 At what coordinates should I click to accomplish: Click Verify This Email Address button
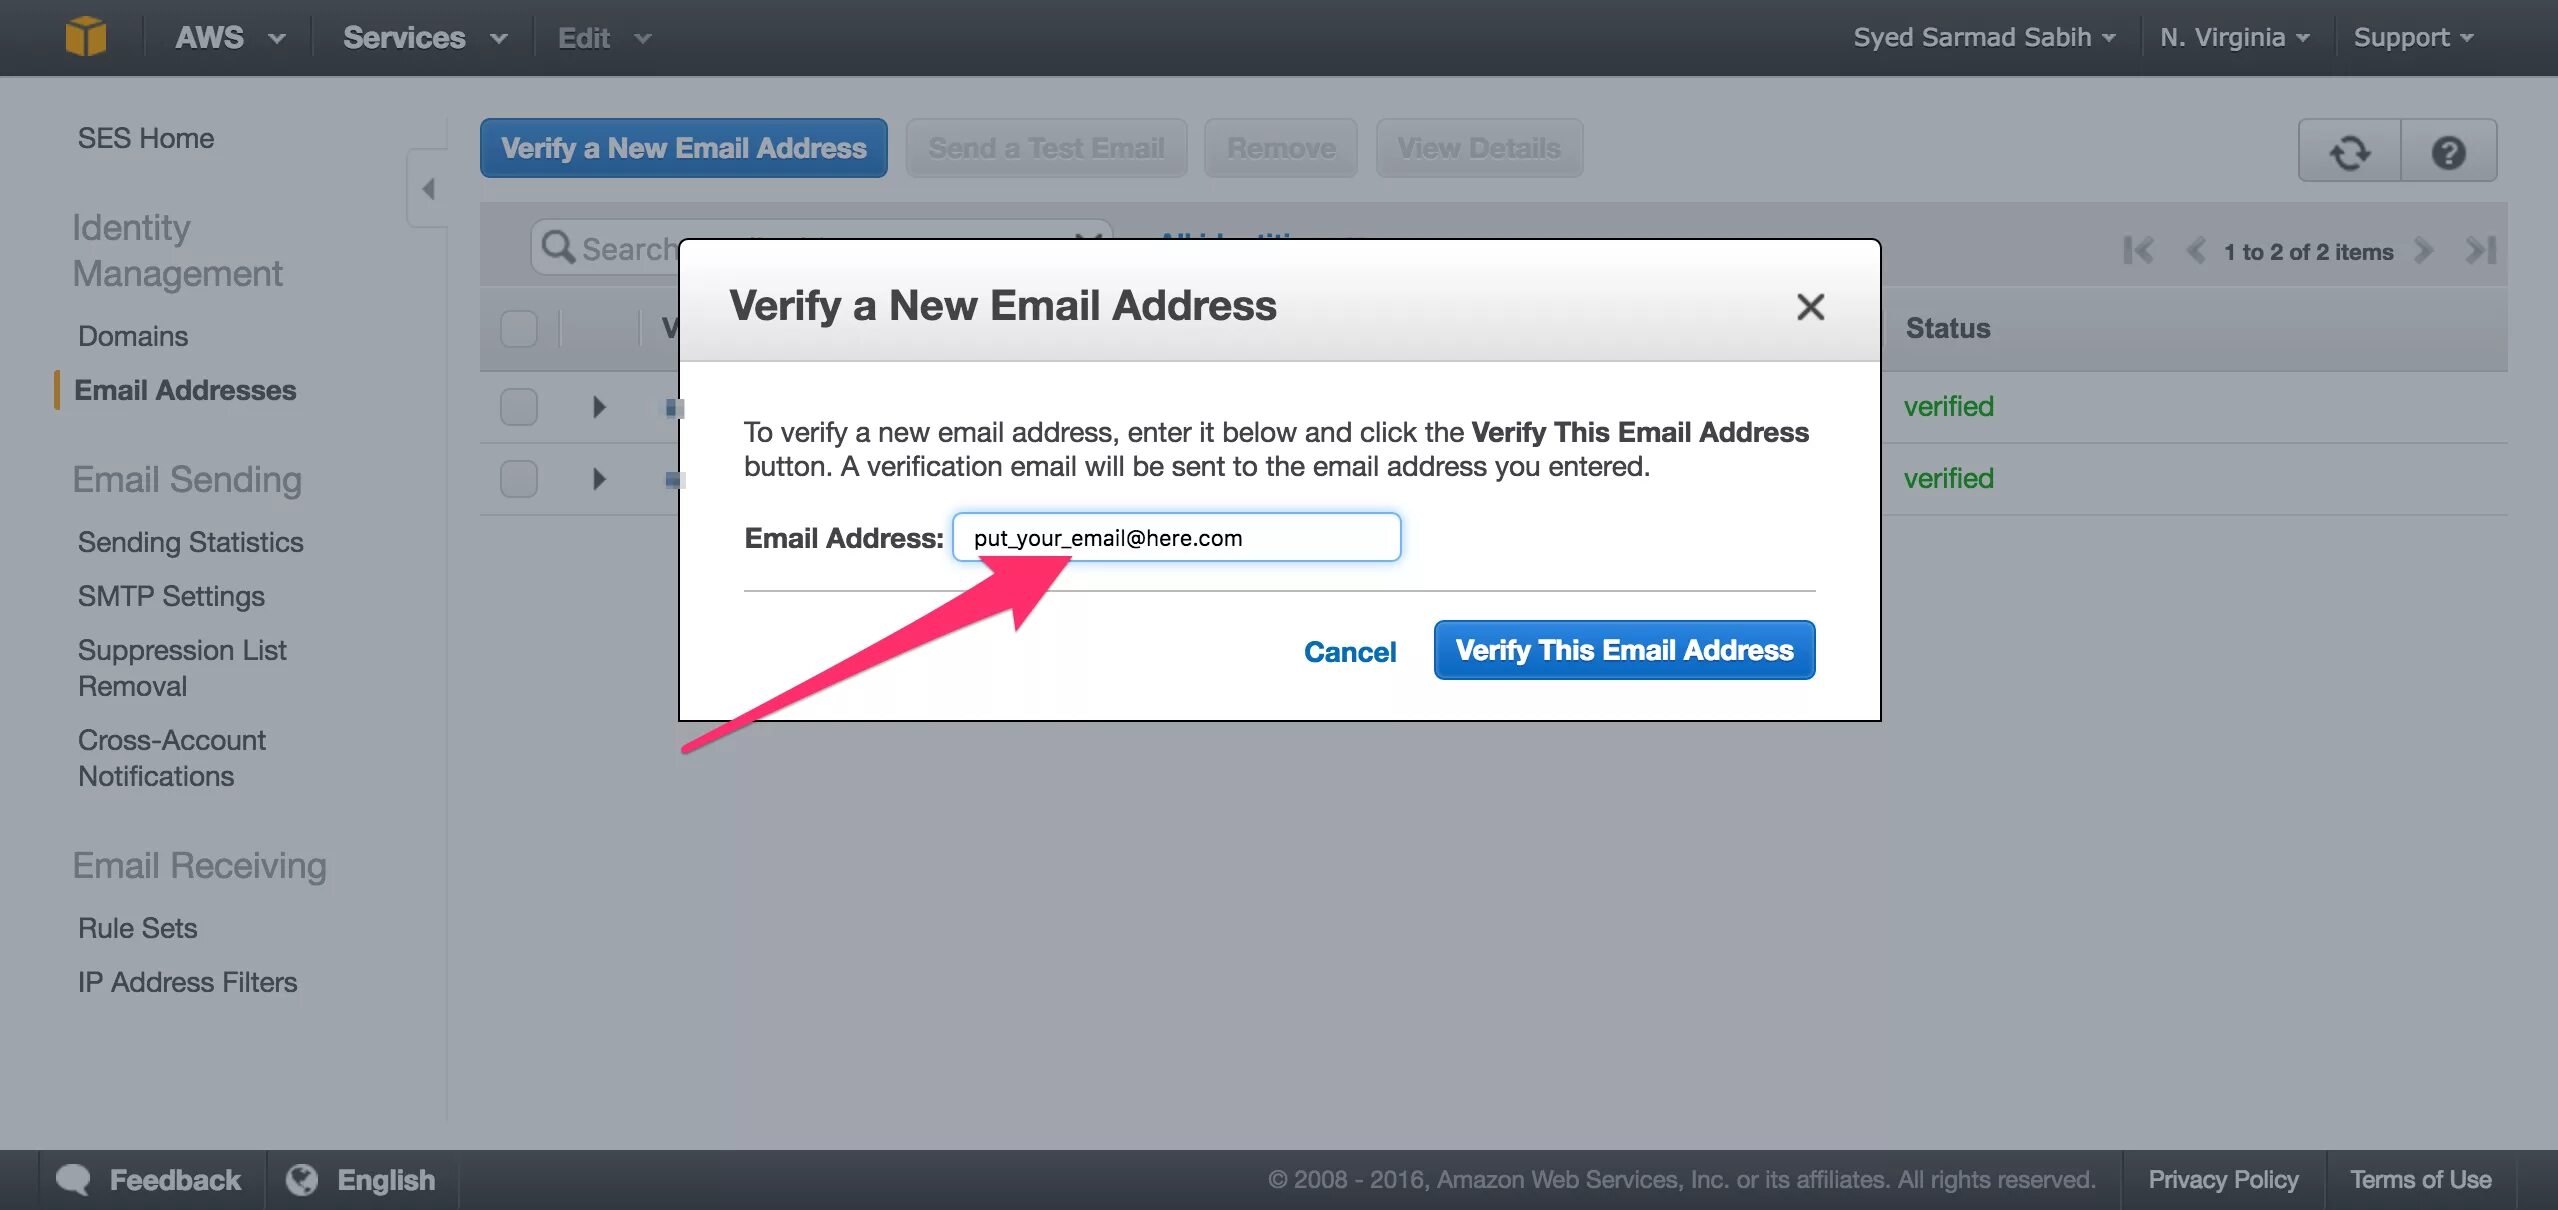tap(1625, 649)
